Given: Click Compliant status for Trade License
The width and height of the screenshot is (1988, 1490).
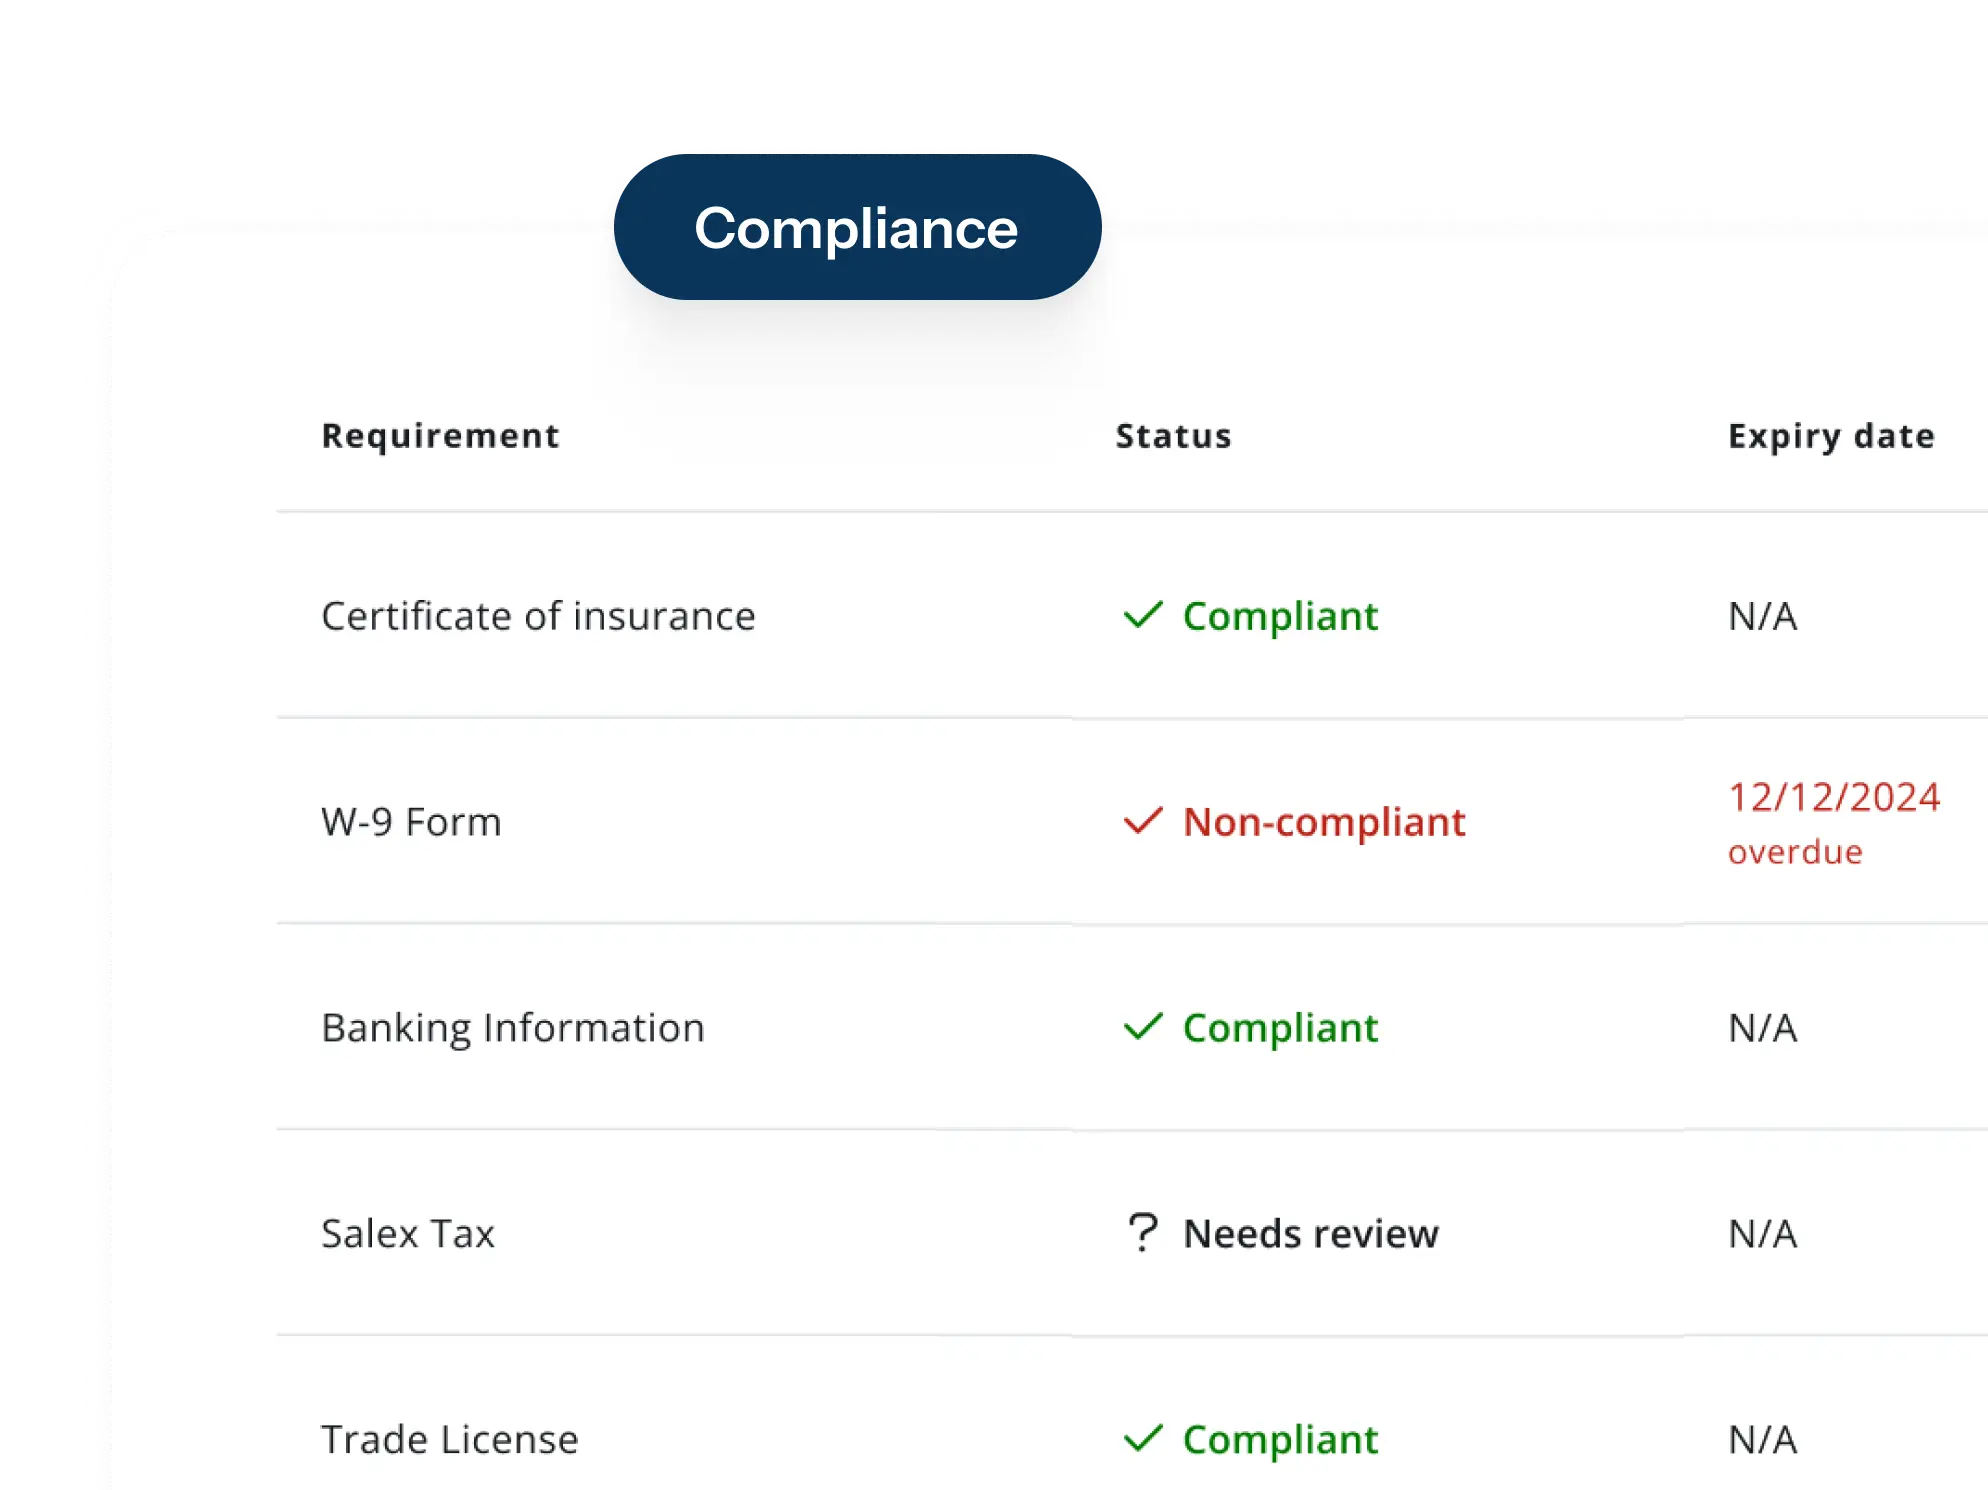Looking at the screenshot, I should tap(1280, 1440).
